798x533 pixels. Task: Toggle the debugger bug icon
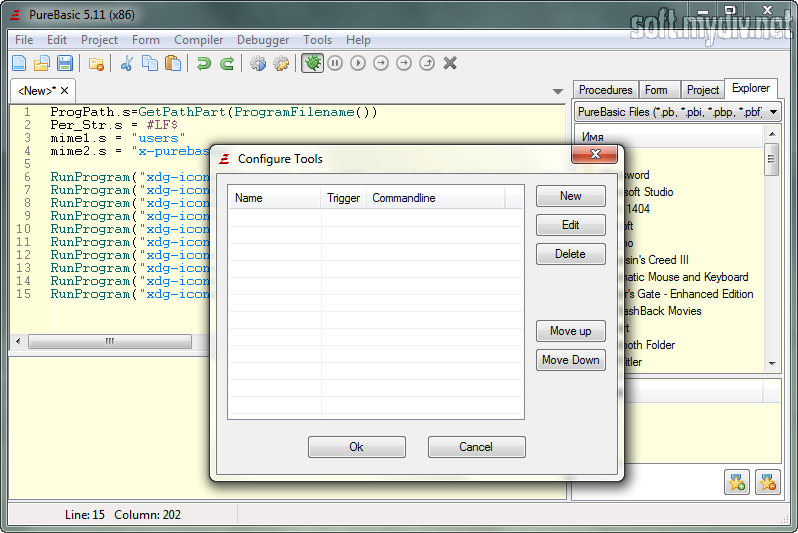pos(312,63)
